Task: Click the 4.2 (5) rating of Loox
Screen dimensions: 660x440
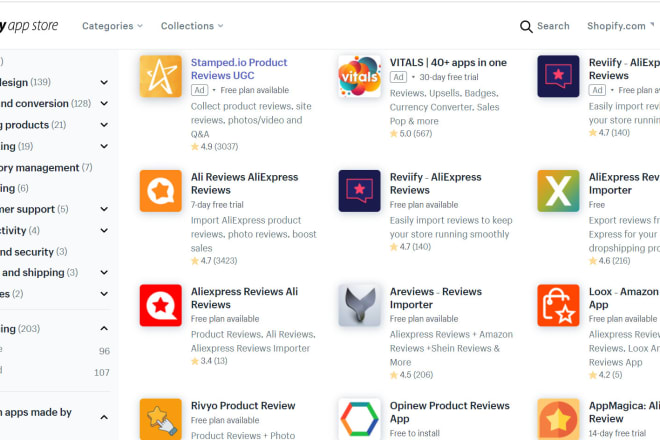Action: coord(605,375)
